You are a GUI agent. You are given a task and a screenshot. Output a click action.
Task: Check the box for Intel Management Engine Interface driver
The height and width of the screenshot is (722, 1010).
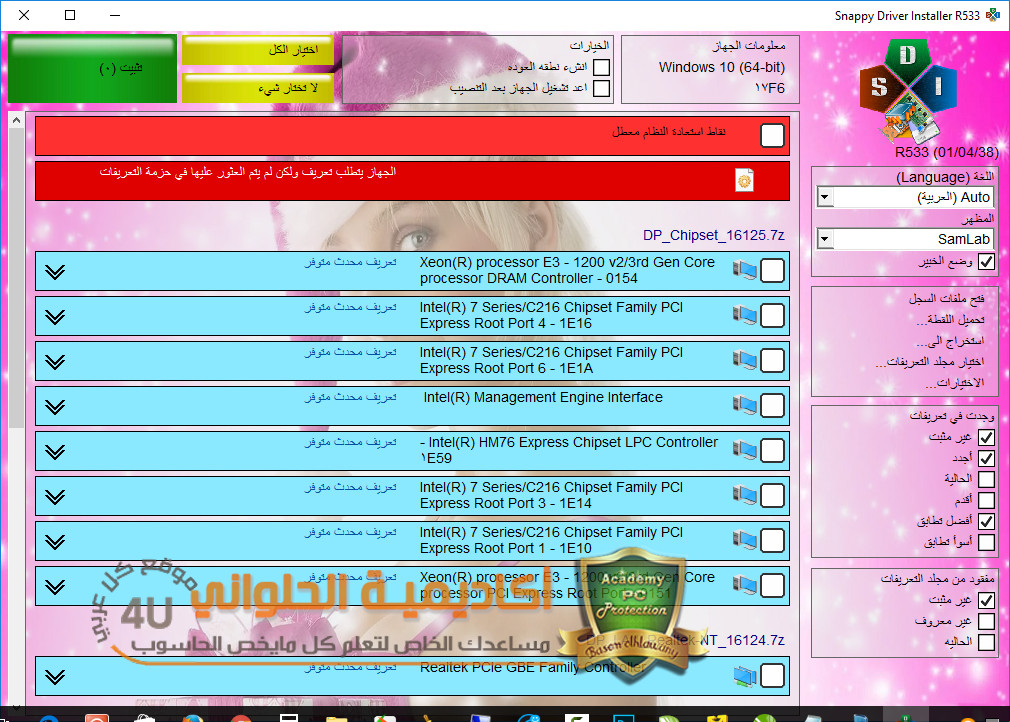(772, 405)
